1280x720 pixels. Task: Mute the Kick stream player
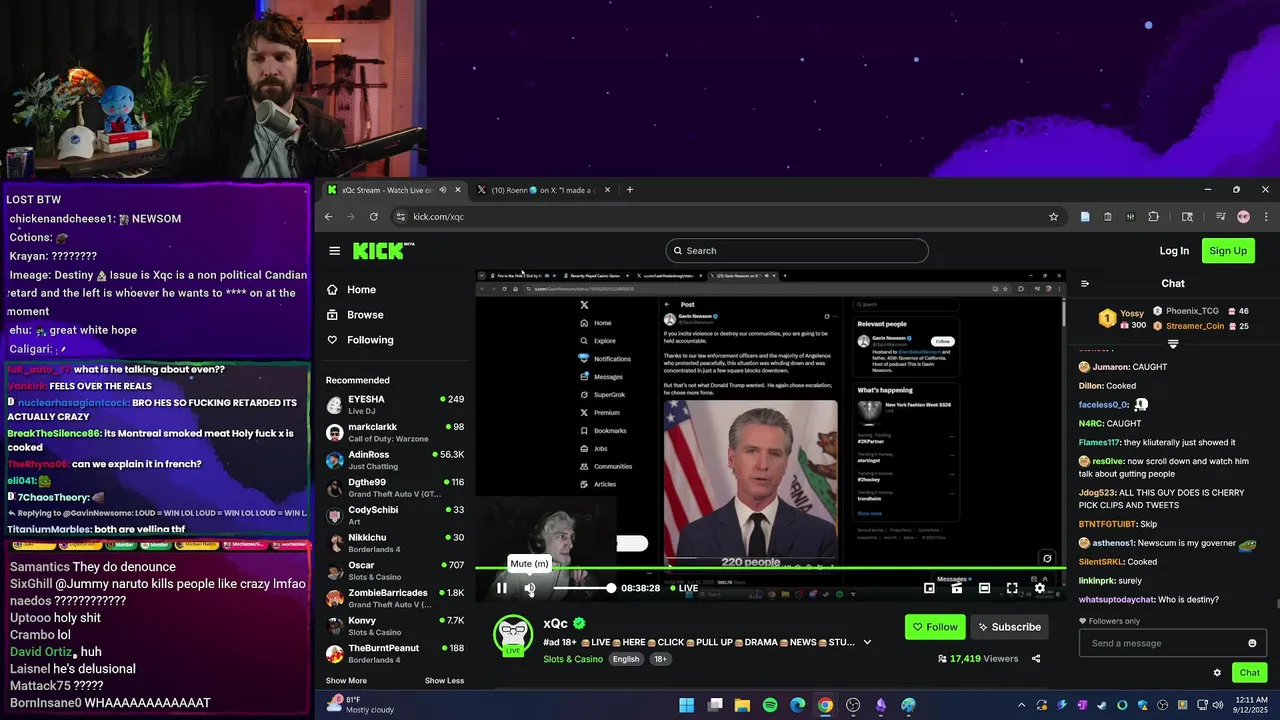[x=530, y=588]
